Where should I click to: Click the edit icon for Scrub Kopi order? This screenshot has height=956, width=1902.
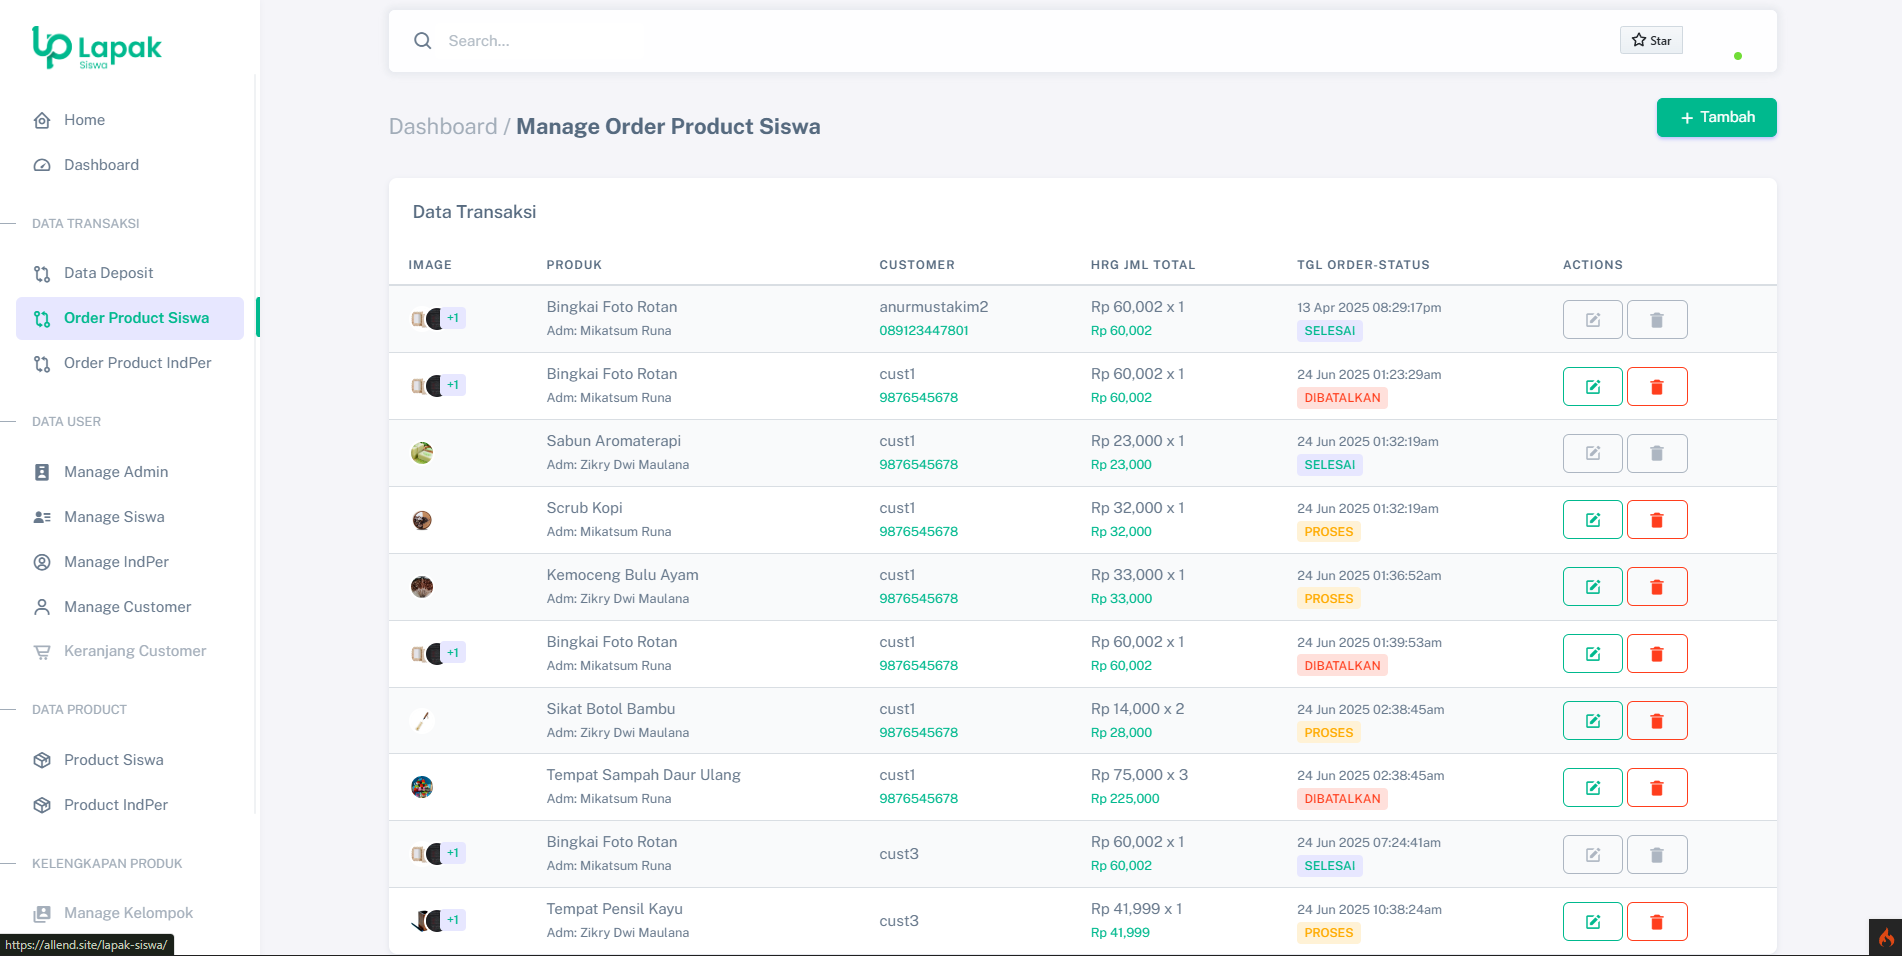pos(1592,520)
